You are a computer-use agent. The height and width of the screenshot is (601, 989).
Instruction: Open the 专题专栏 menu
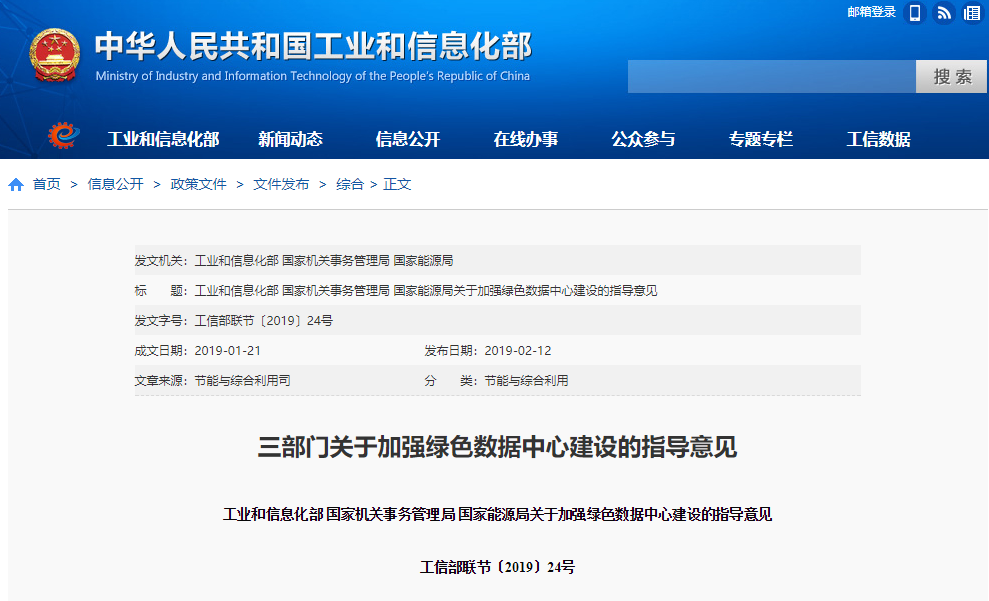[x=761, y=139]
